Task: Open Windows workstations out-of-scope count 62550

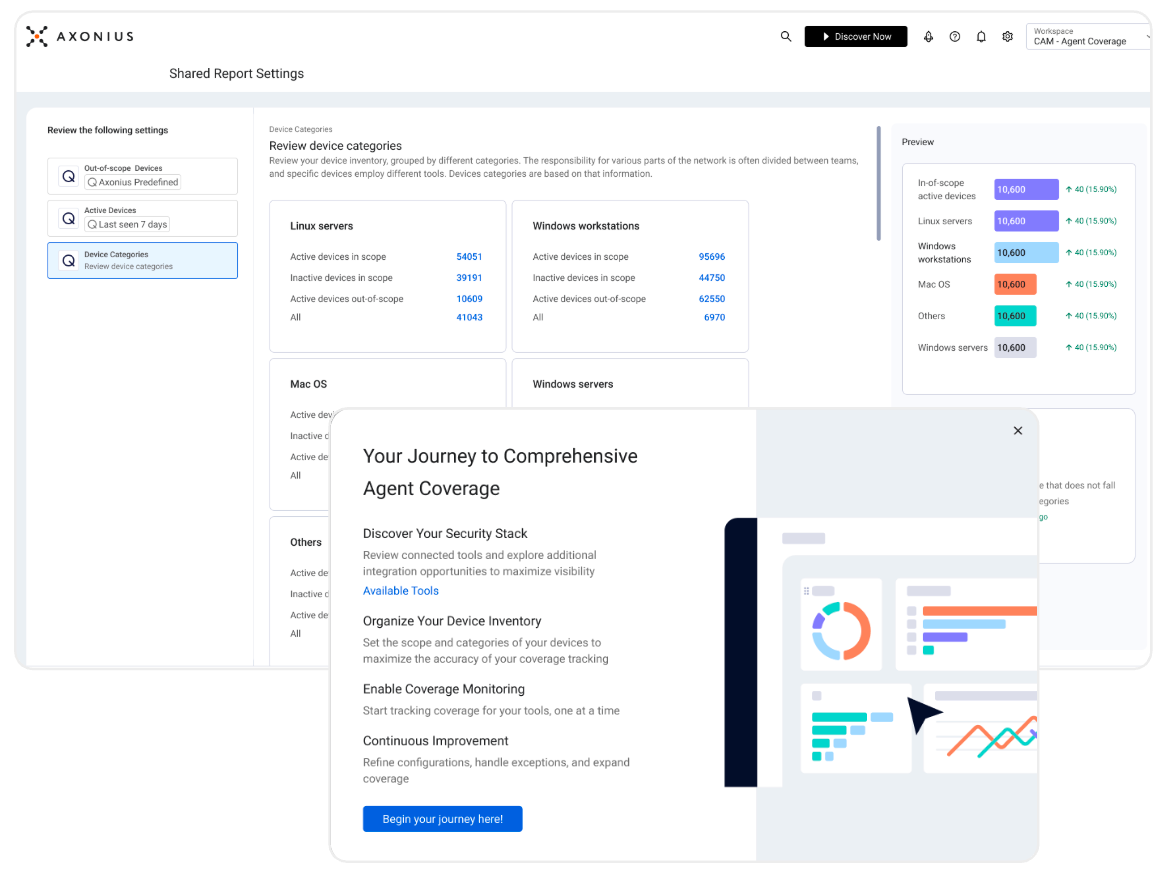Action: point(711,298)
